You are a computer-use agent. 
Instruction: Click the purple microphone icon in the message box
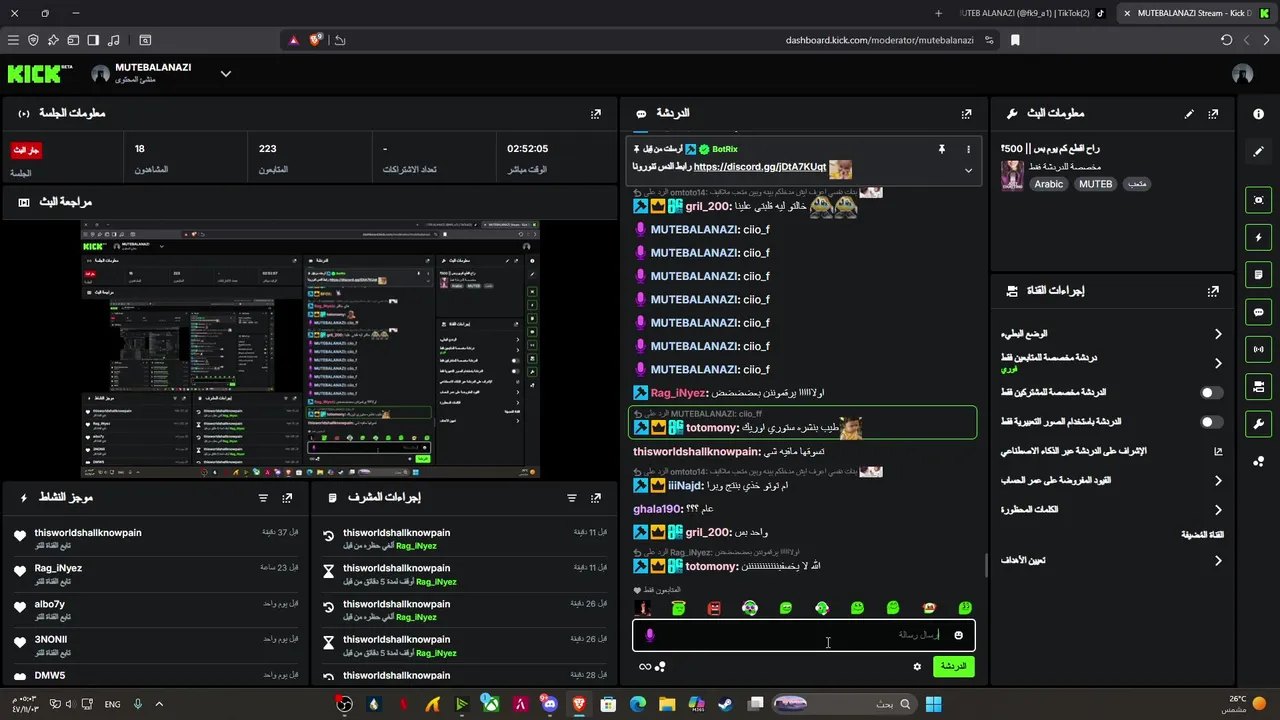649,635
